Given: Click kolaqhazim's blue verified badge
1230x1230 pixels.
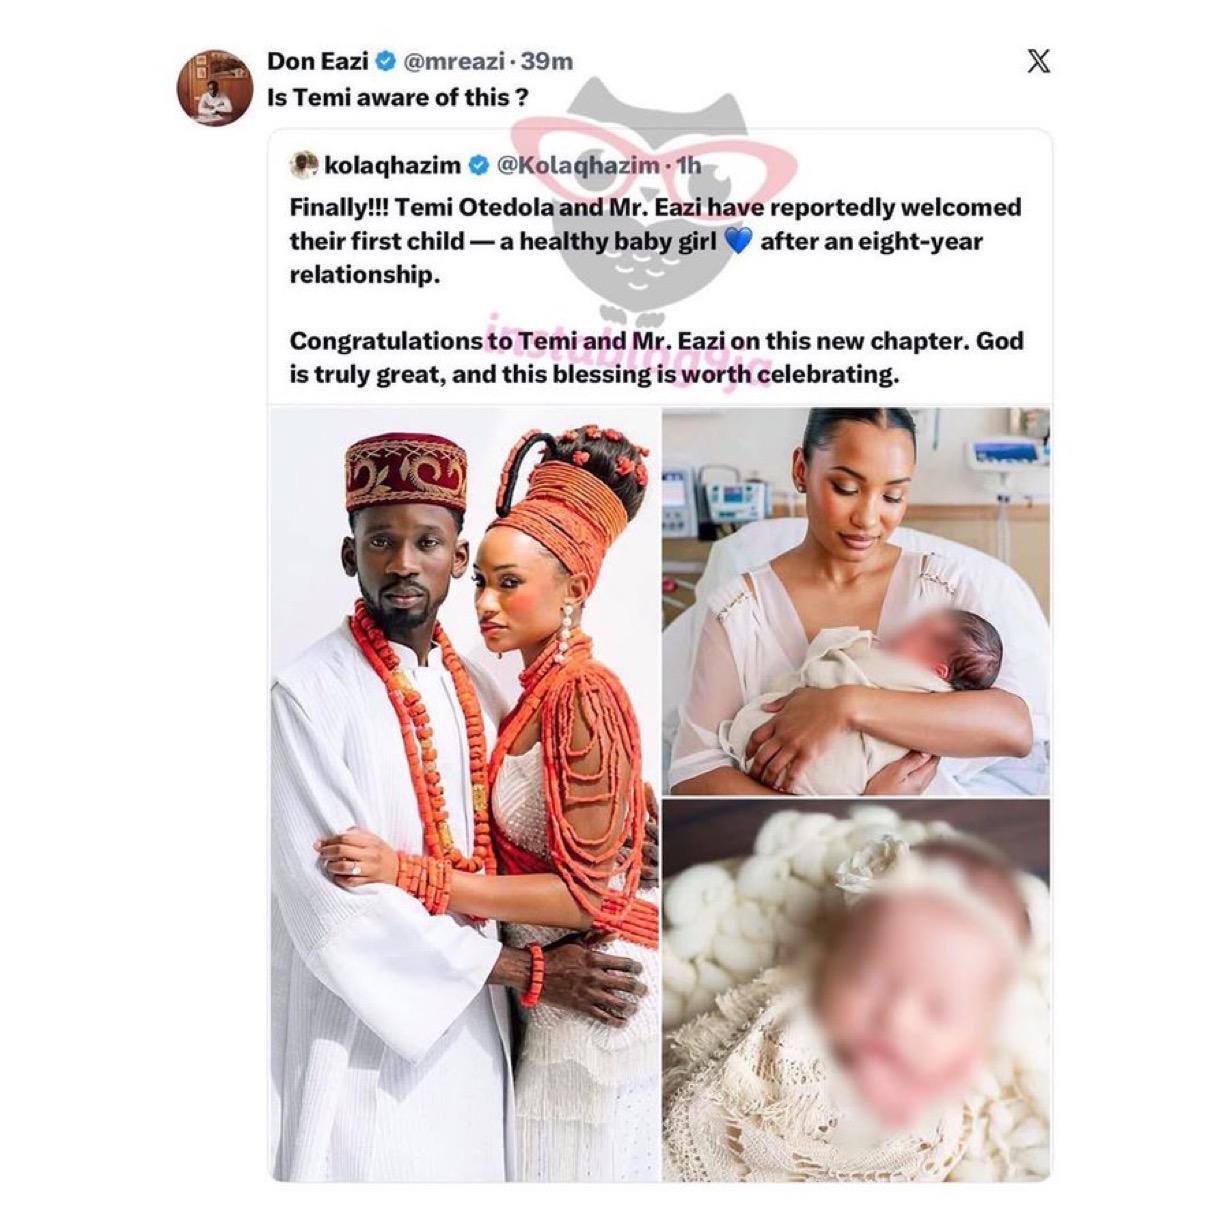Looking at the screenshot, I should 479,165.
